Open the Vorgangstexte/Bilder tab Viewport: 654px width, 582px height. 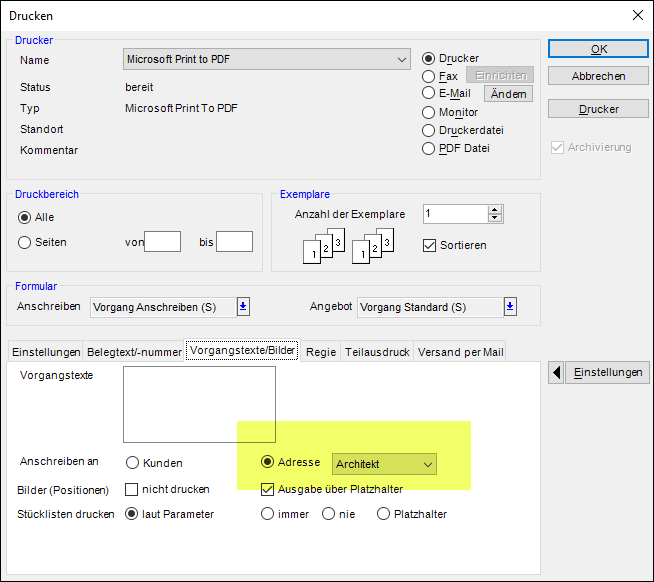click(x=242, y=350)
